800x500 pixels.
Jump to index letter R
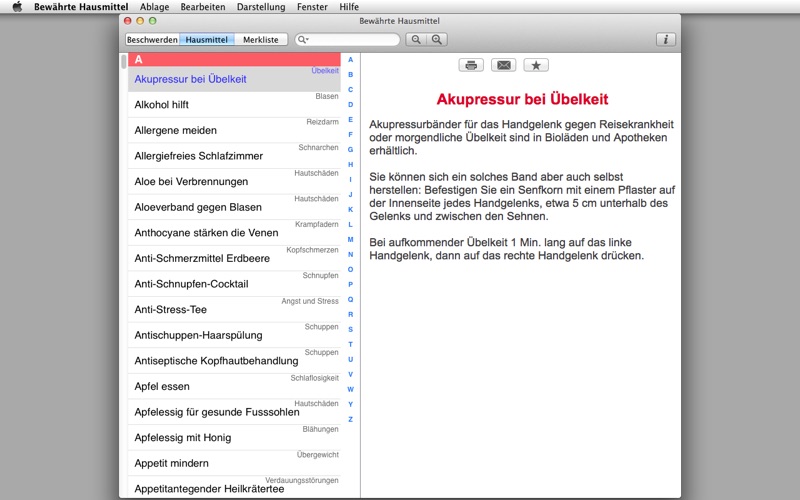[x=351, y=314]
